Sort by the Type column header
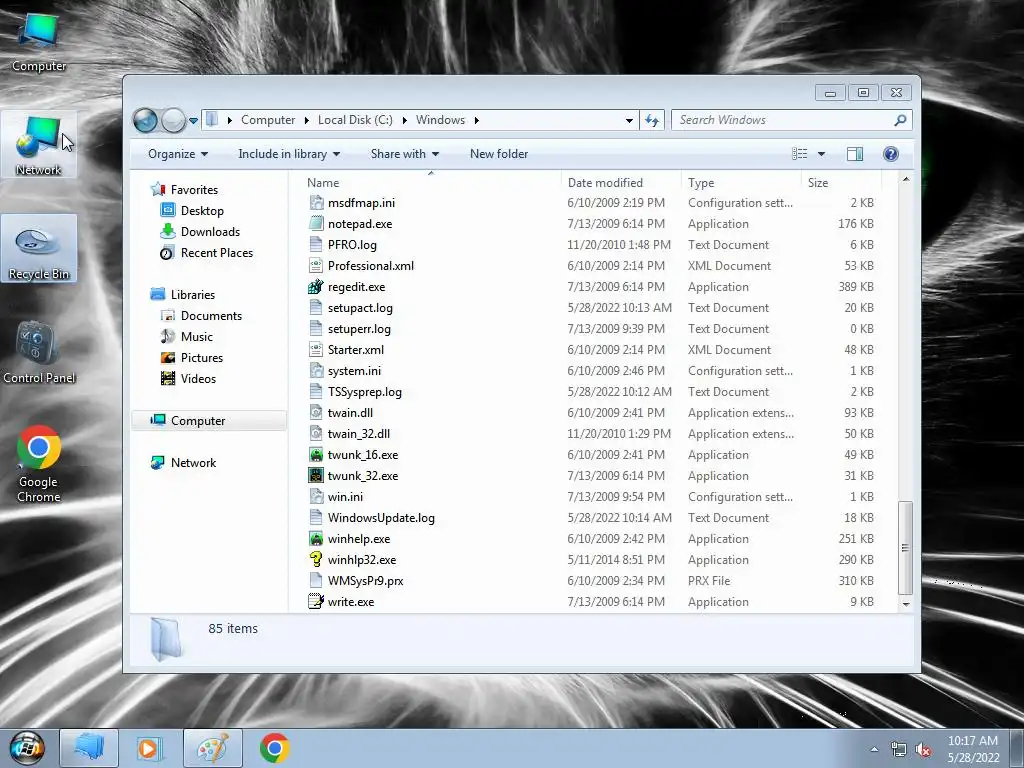 click(741, 183)
